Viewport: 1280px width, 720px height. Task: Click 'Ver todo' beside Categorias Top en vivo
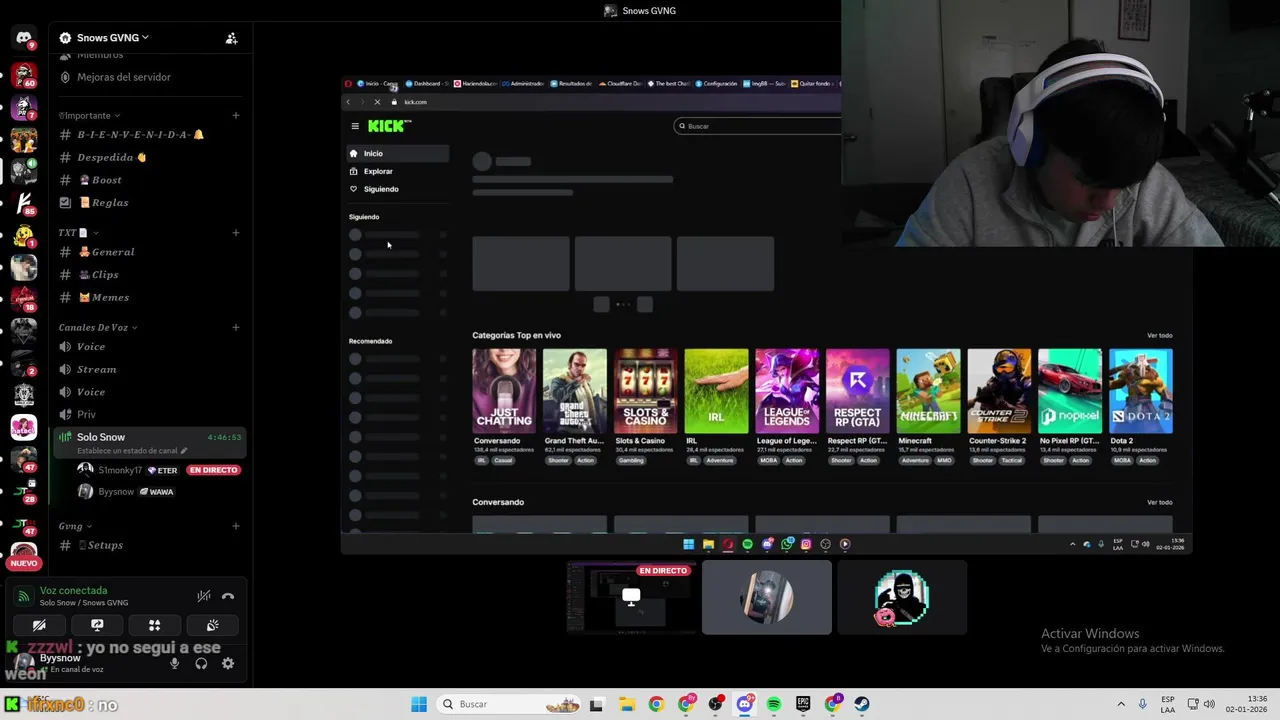coord(1159,335)
